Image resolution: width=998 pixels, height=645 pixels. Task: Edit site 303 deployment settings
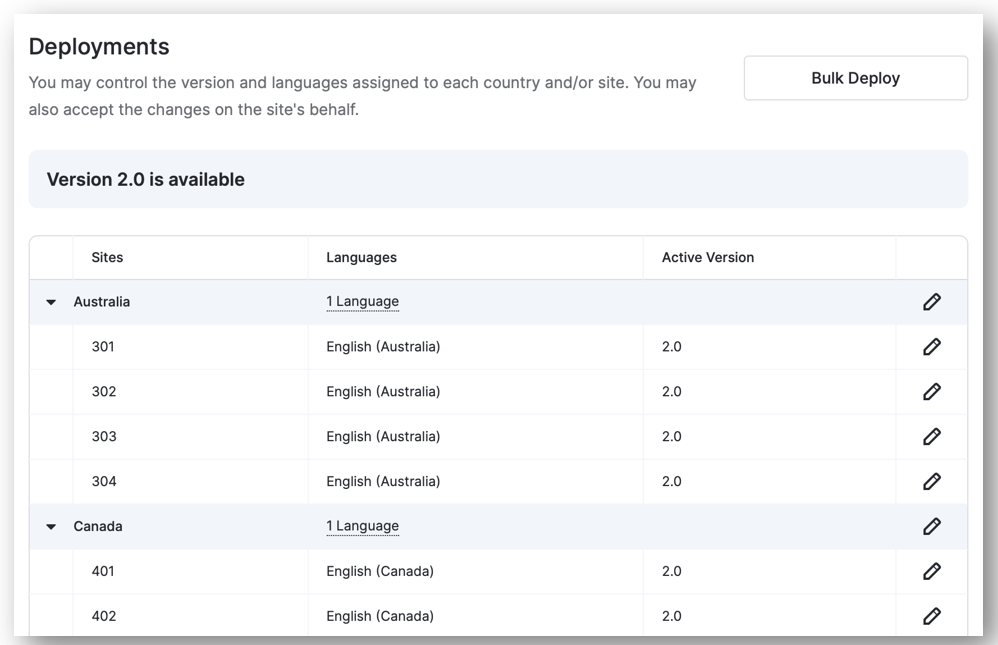tap(931, 437)
